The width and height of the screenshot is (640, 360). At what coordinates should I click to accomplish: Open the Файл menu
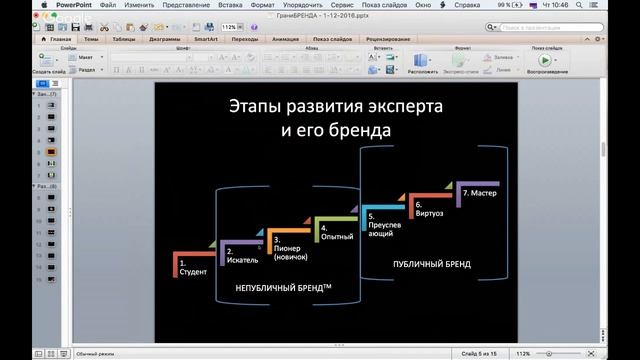click(108, 5)
